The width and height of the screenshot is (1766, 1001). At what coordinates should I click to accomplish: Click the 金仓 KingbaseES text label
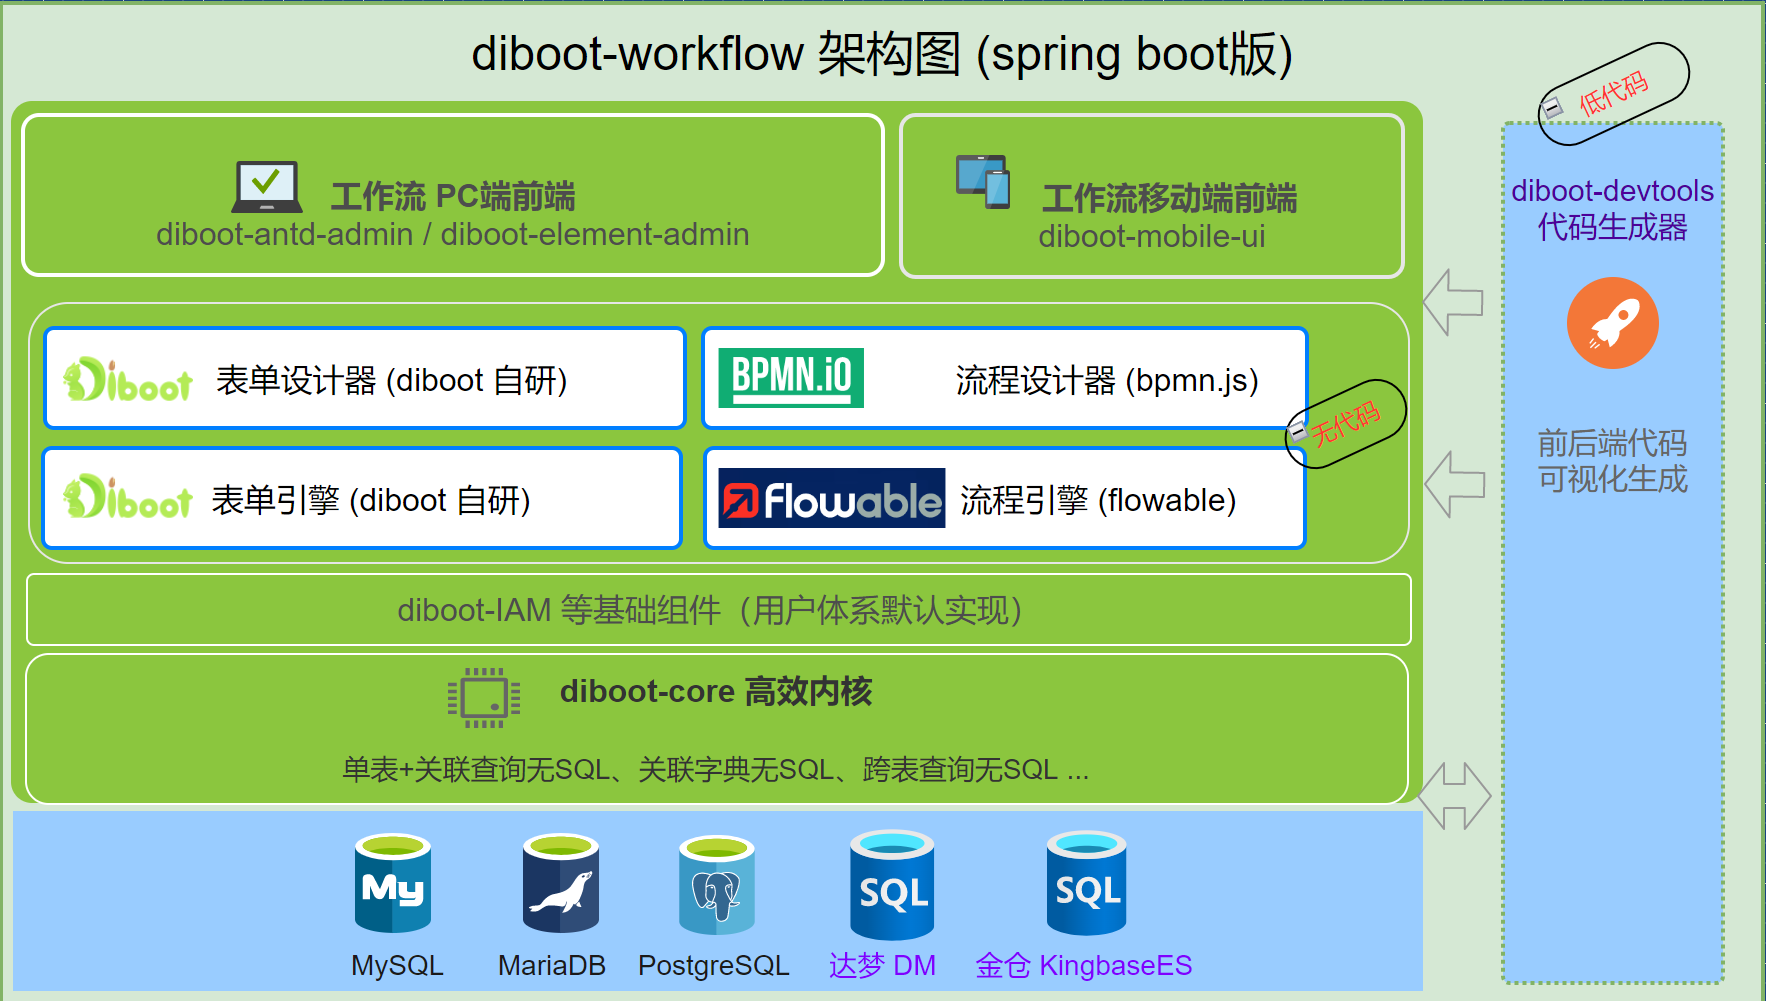1084,965
